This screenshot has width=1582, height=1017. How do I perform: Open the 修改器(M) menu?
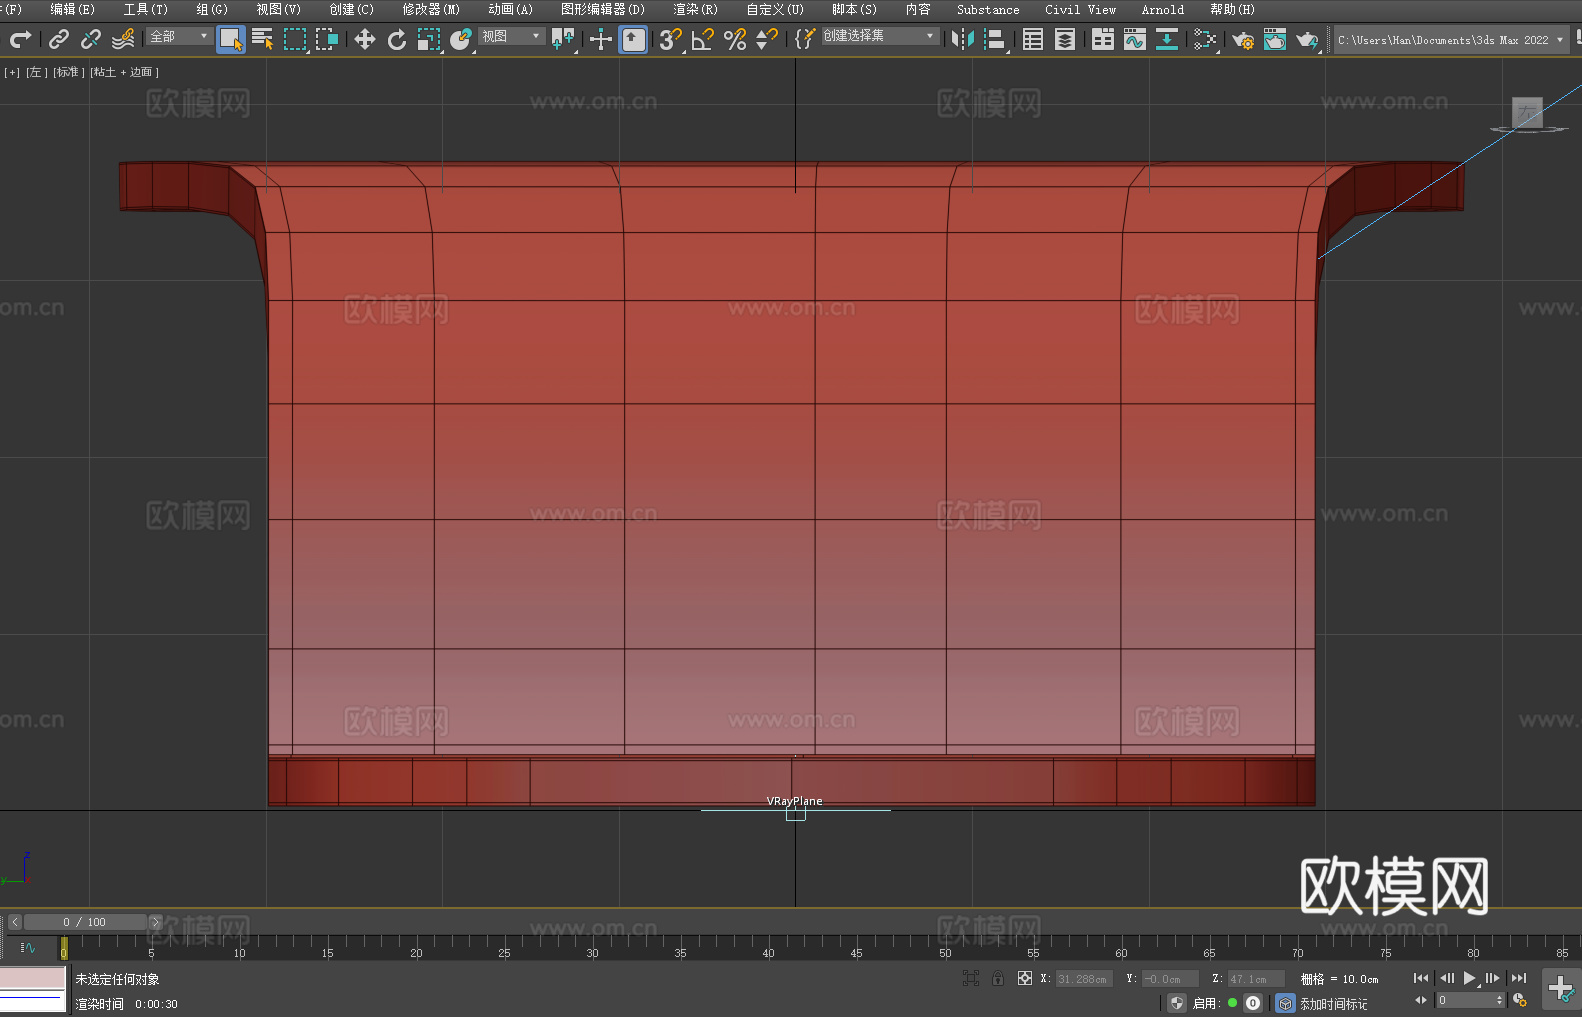431,9
